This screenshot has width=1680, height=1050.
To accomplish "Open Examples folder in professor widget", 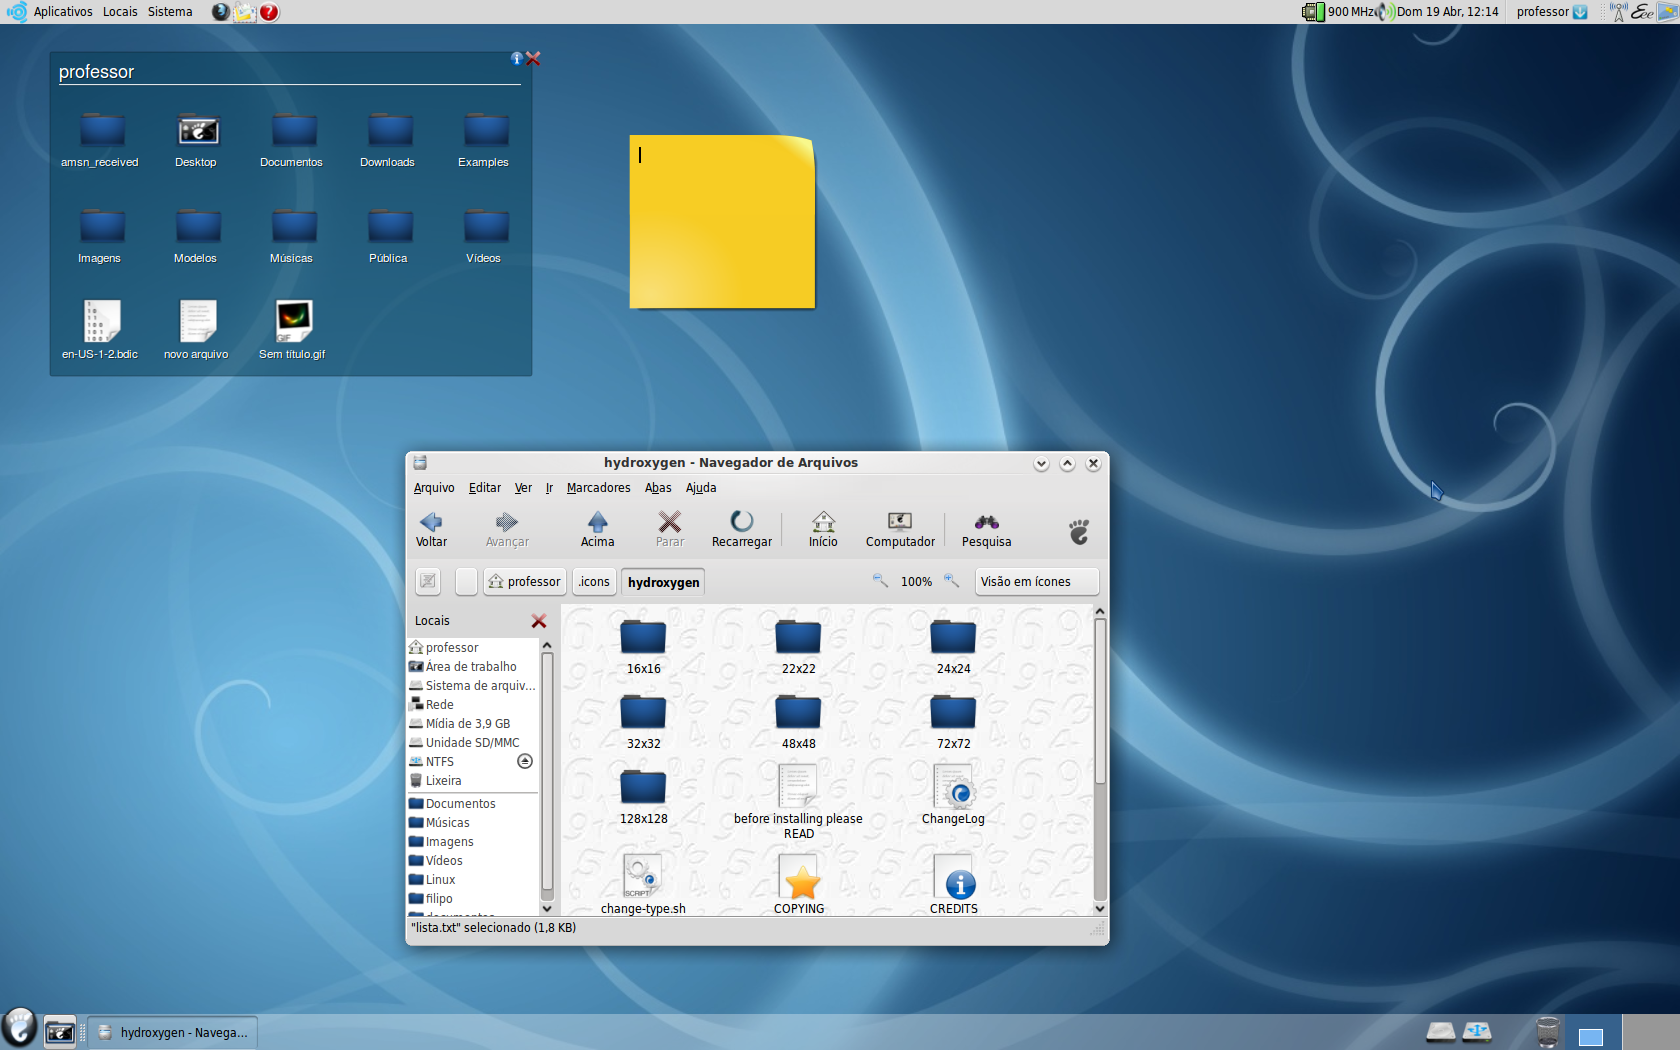I will tap(483, 141).
